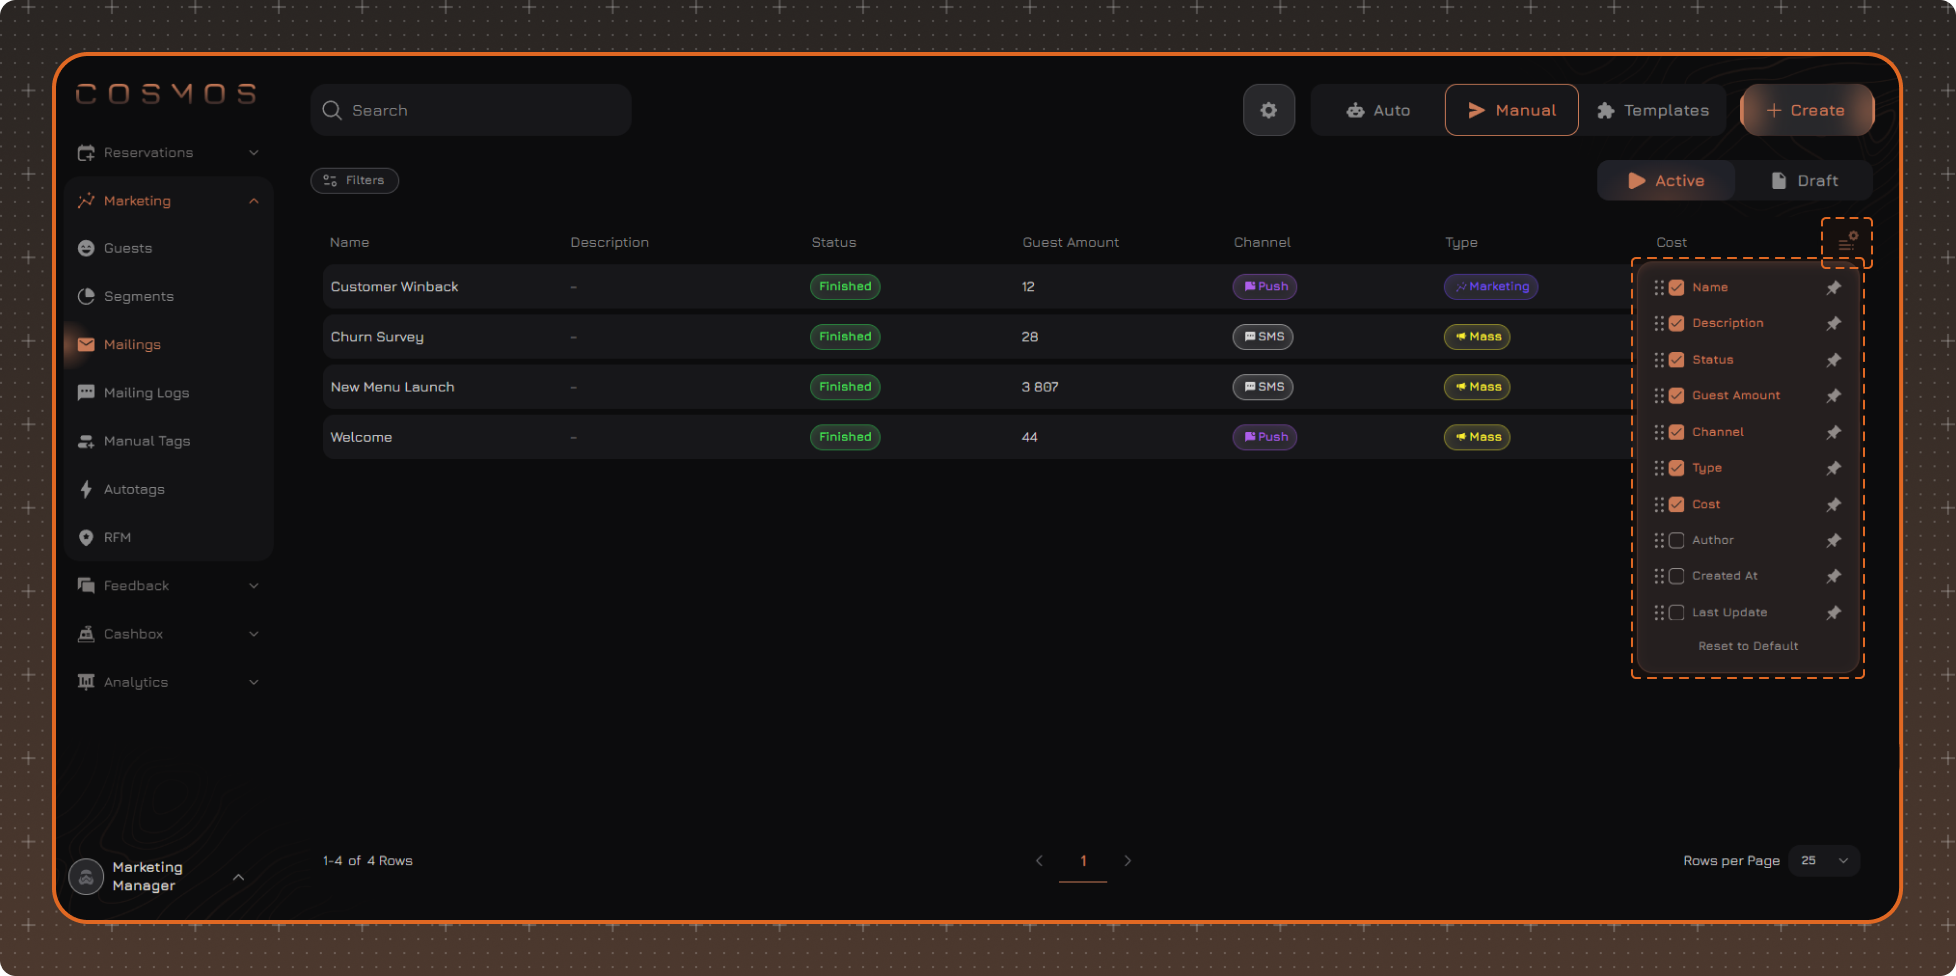Uncheck the Name column checkbox
Viewport: 1956px width, 976px height.
(x=1677, y=288)
